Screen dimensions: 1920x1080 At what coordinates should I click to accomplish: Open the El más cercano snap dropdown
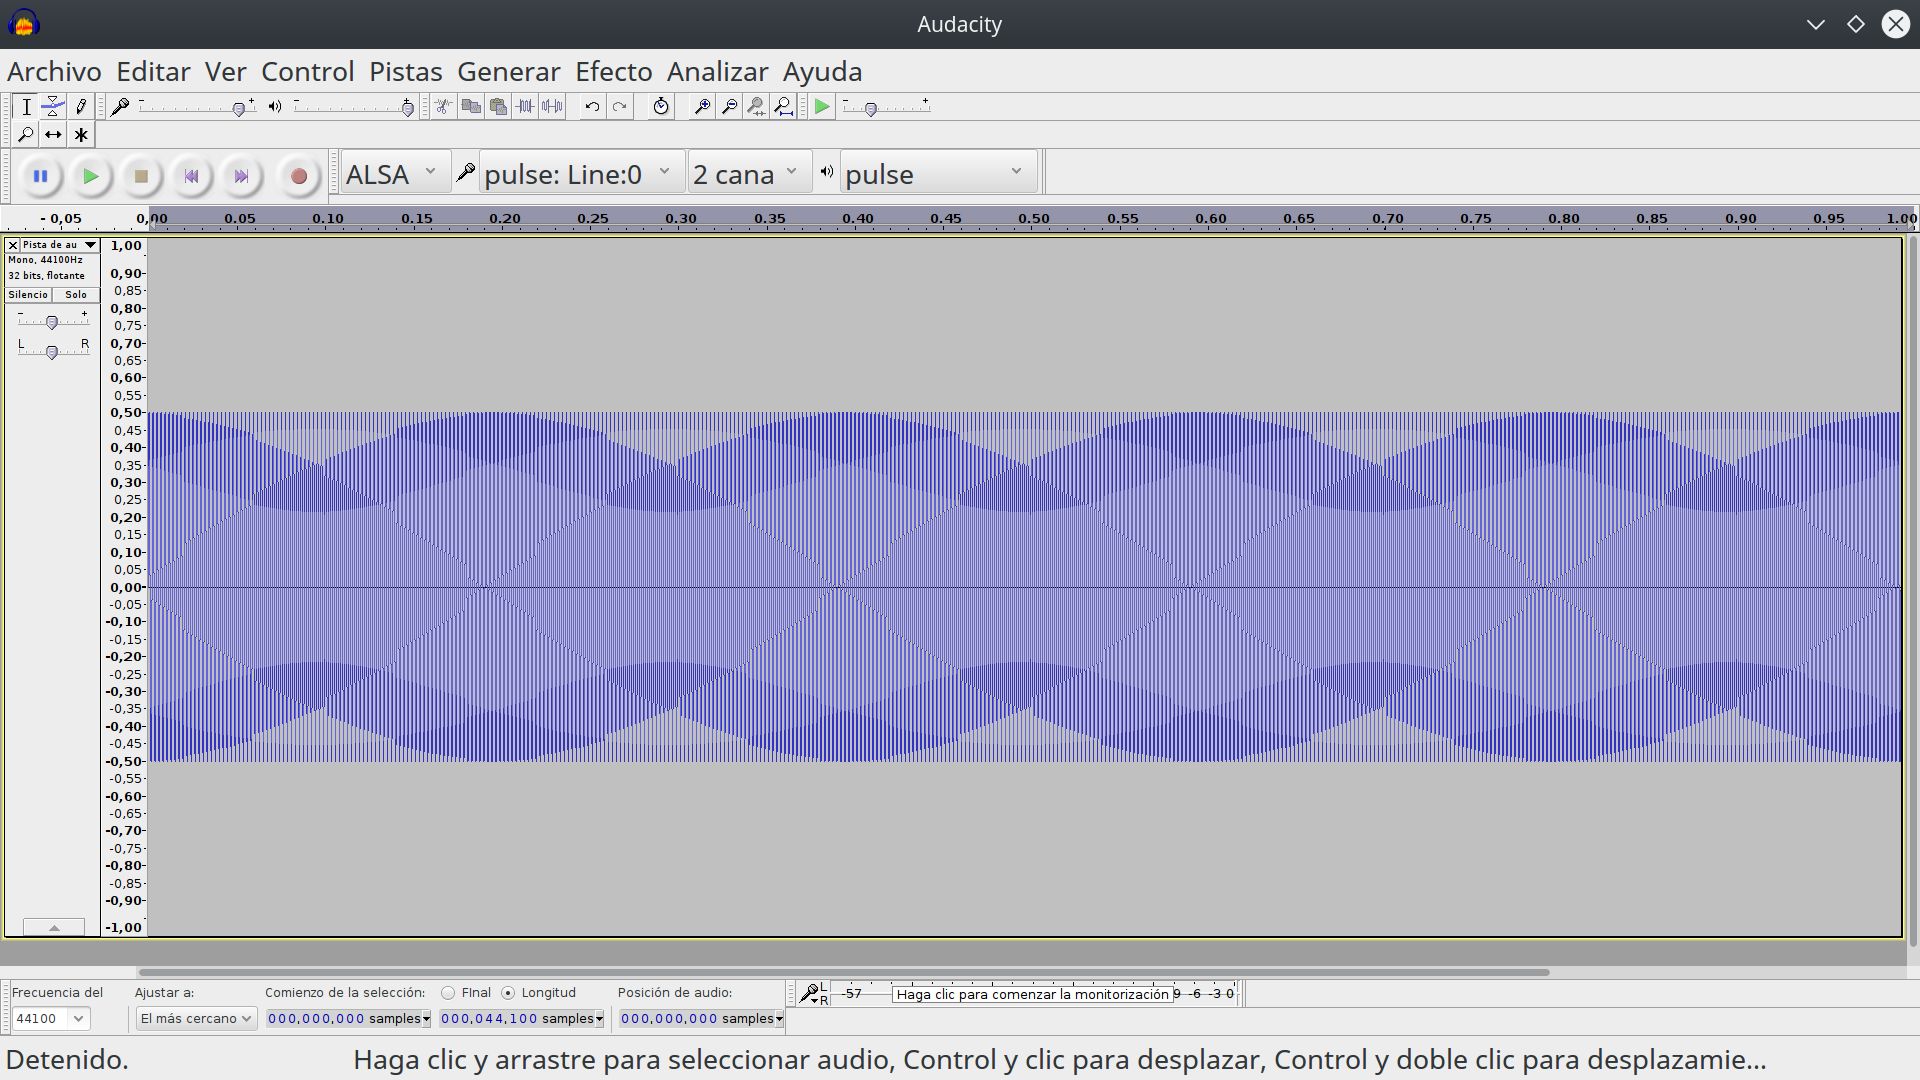point(196,1019)
